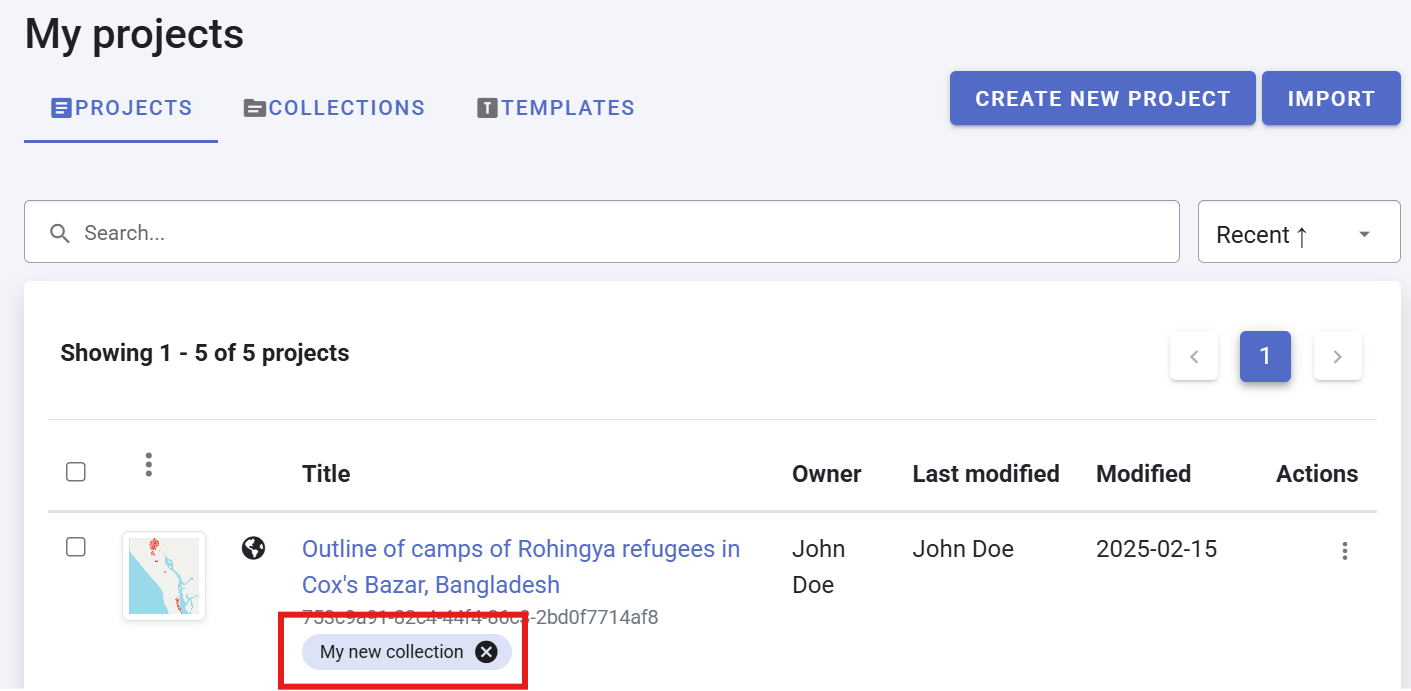Toggle the select-all projects checkbox
Screen dimensions: 1411x691
click(x=76, y=472)
